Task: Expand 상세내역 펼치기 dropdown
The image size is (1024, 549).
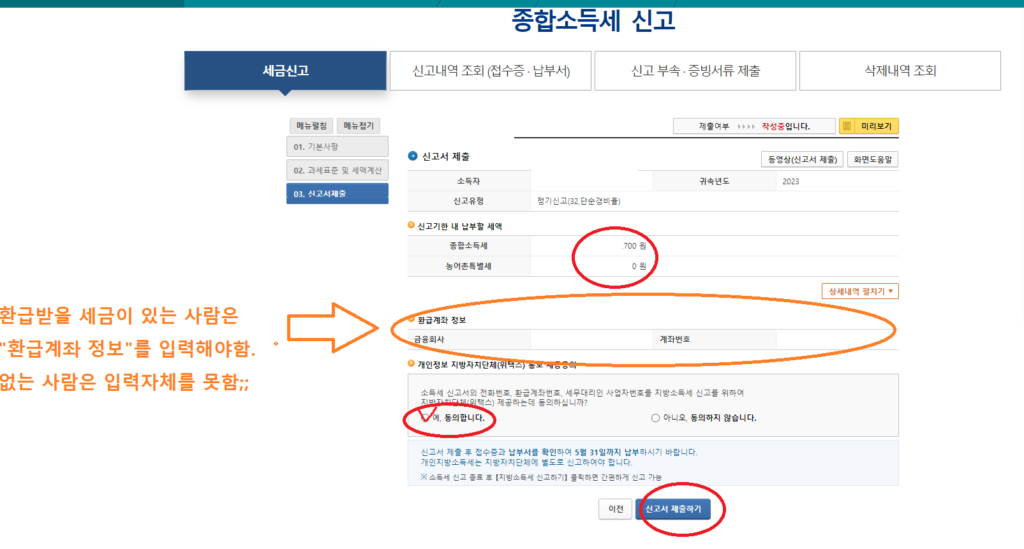Action: tap(860, 291)
